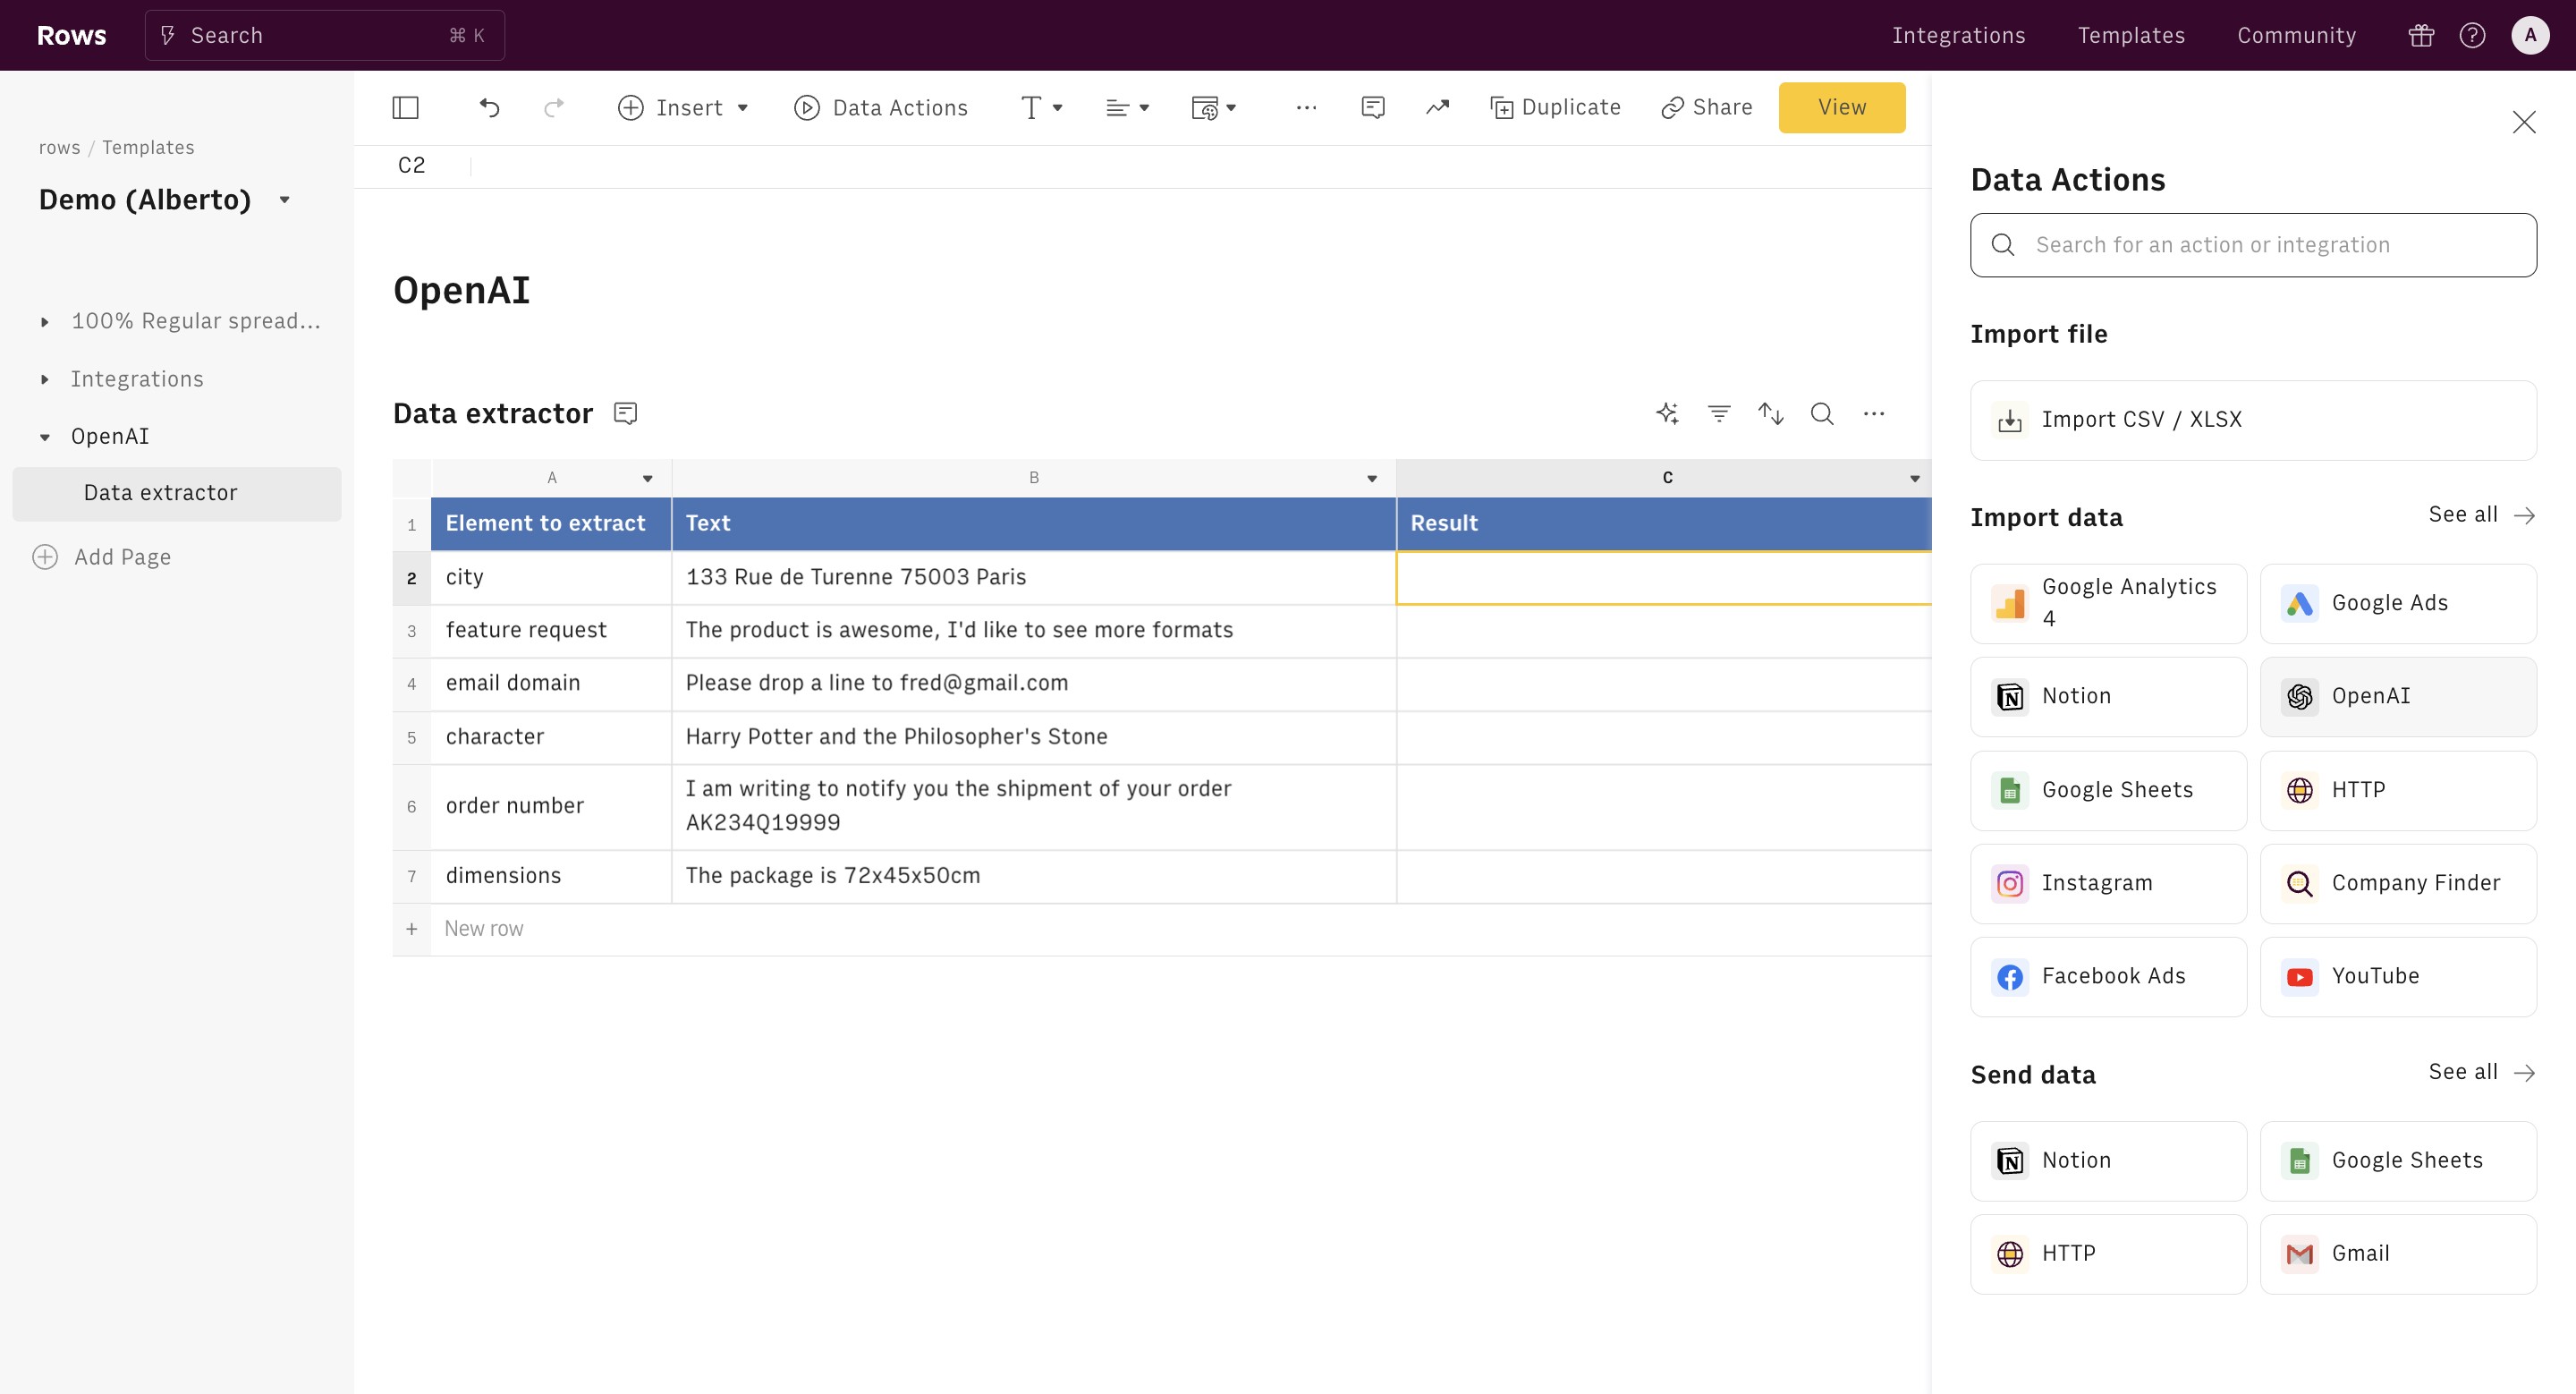The image size is (2576, 1394).
Task: Open the Data extractor table comment icon
Action: point(626,414)
